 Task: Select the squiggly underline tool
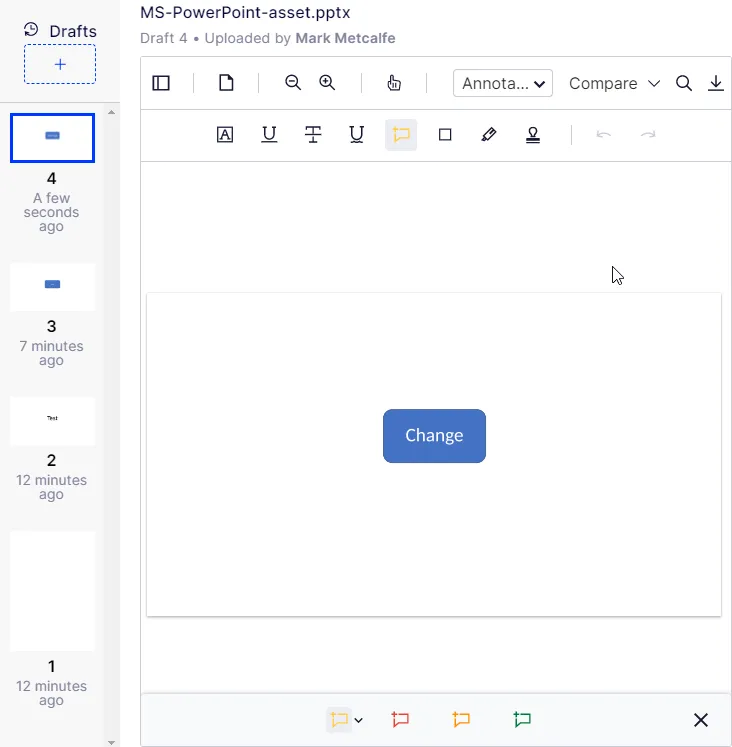tap(357, 135)
